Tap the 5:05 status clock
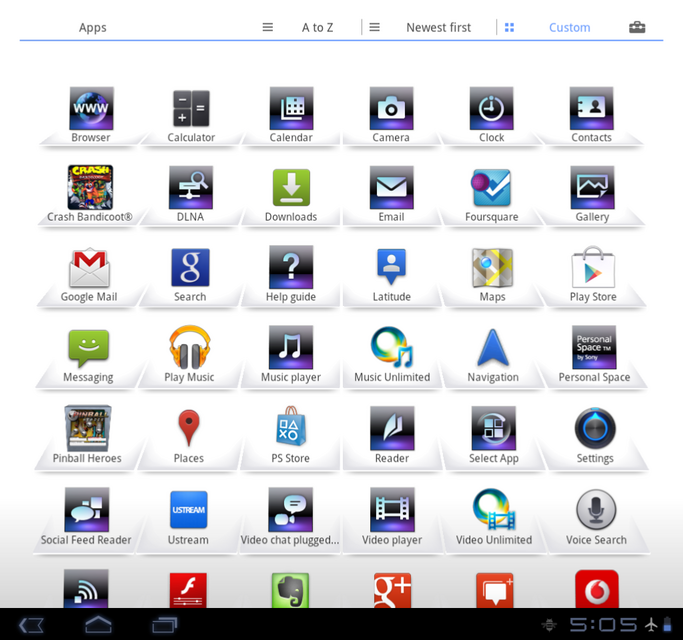Image resolution: width=683 pixels, height=640 pixels. point(603,625)
